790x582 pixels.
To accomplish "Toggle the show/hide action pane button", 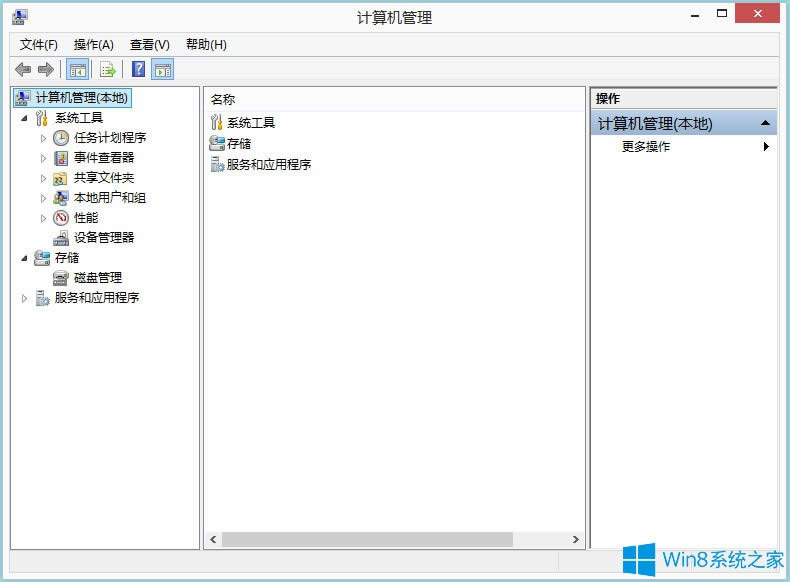I will click(x=163, y=69).
